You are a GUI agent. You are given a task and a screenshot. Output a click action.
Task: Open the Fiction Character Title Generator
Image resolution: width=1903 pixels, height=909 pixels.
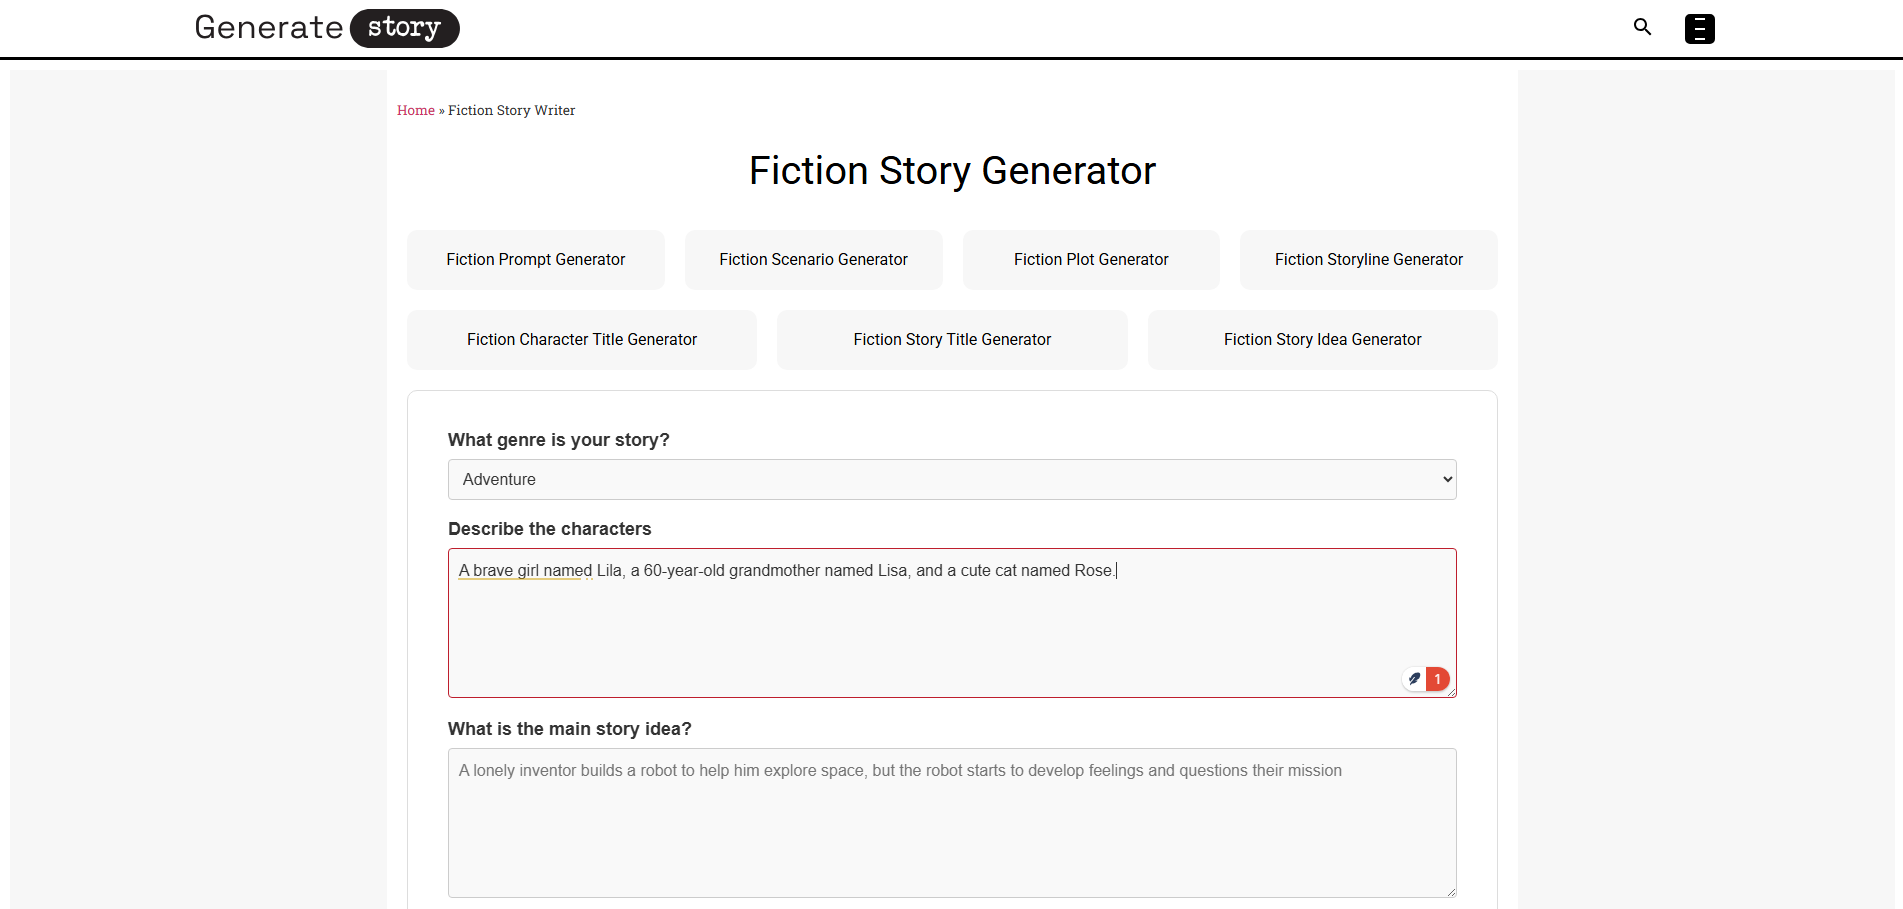[581, 339]
